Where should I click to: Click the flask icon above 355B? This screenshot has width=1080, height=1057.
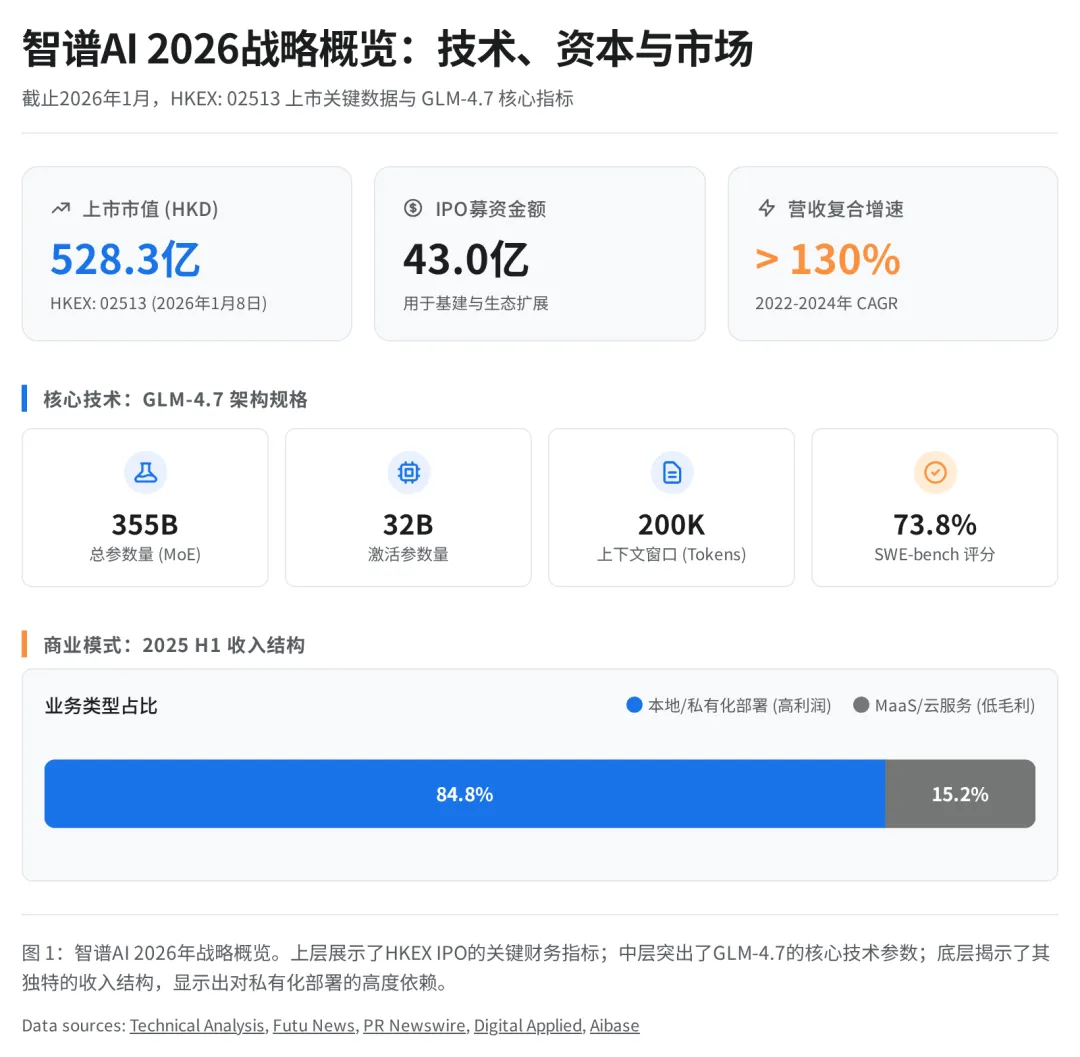click(x=145, y=472)
